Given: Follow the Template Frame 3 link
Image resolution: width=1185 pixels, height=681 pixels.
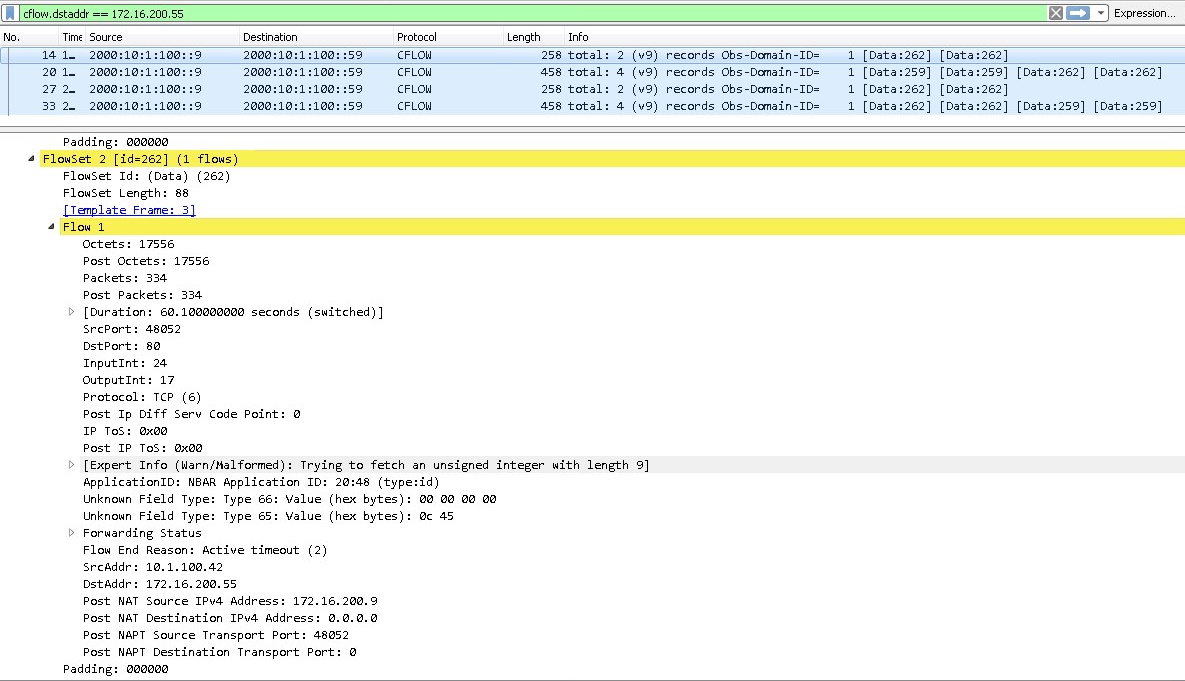Looking at the screenshot, I should tap(129, 209).
